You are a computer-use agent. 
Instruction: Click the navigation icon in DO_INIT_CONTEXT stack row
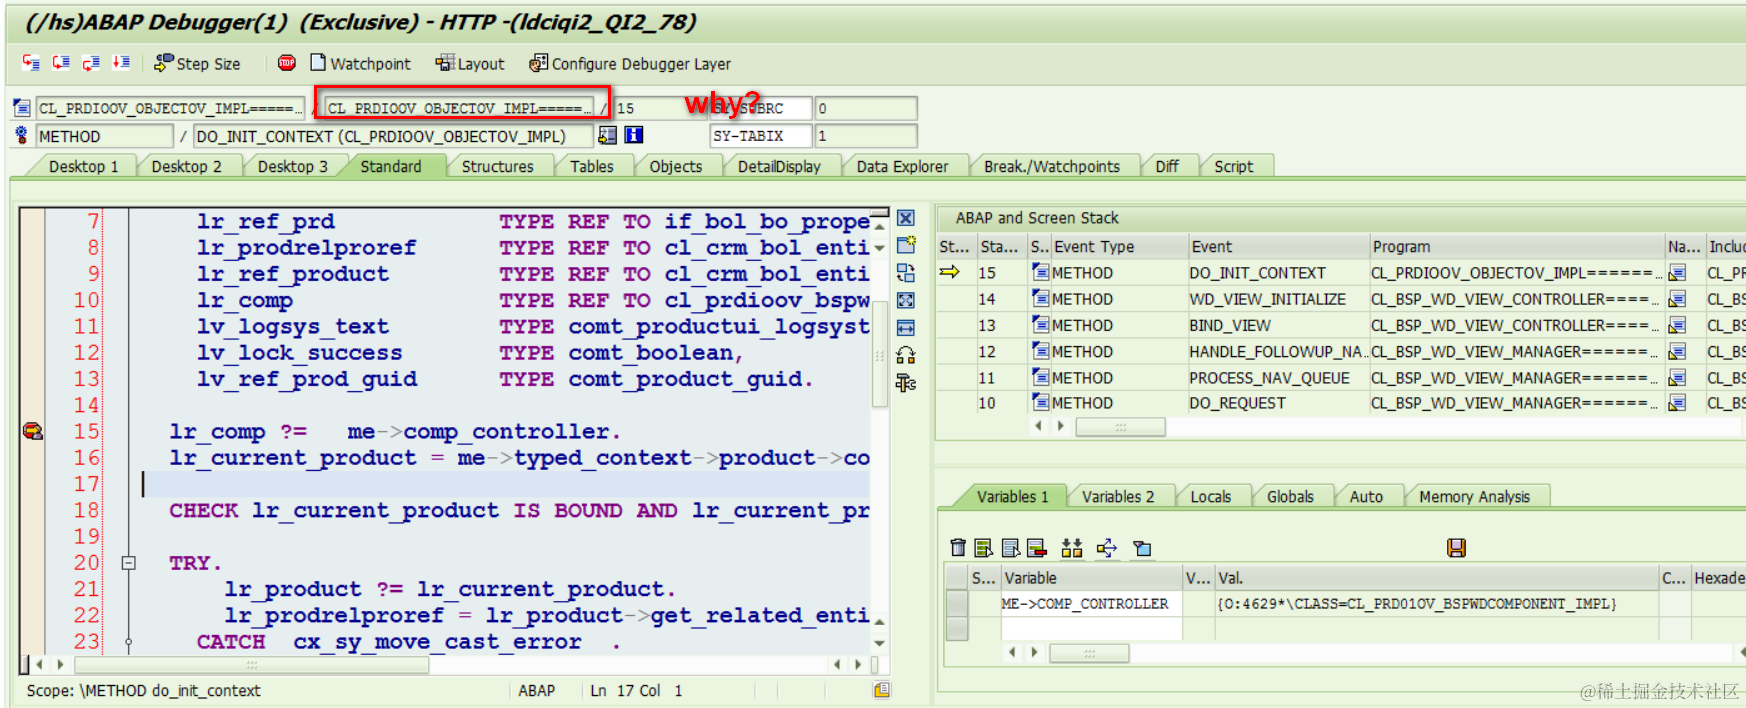tap(1677, 272)
